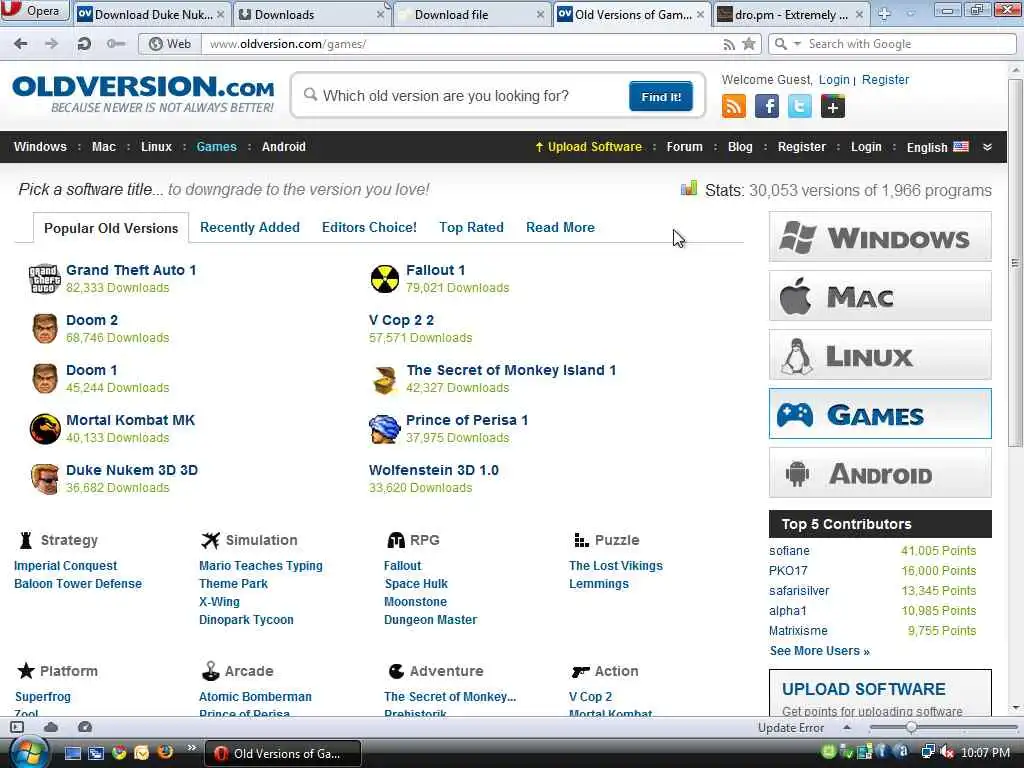This screenshot has width=1024, height=768.
Task: Bookmark page with the star icon
Action: tap(749, 44)
